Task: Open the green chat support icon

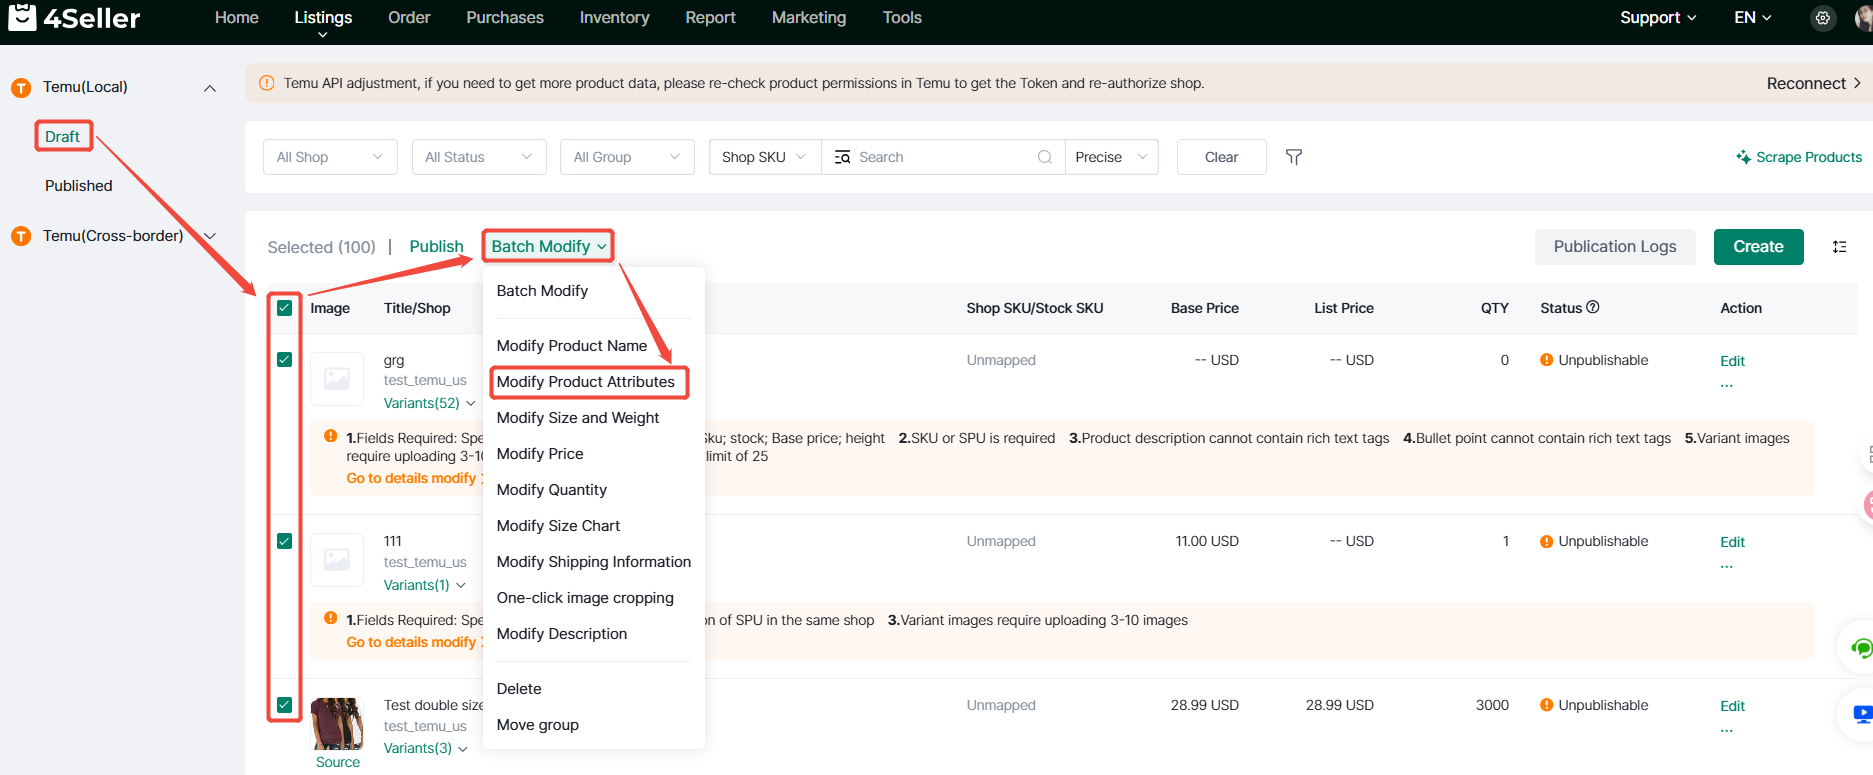Action: tap(1860, 648)
